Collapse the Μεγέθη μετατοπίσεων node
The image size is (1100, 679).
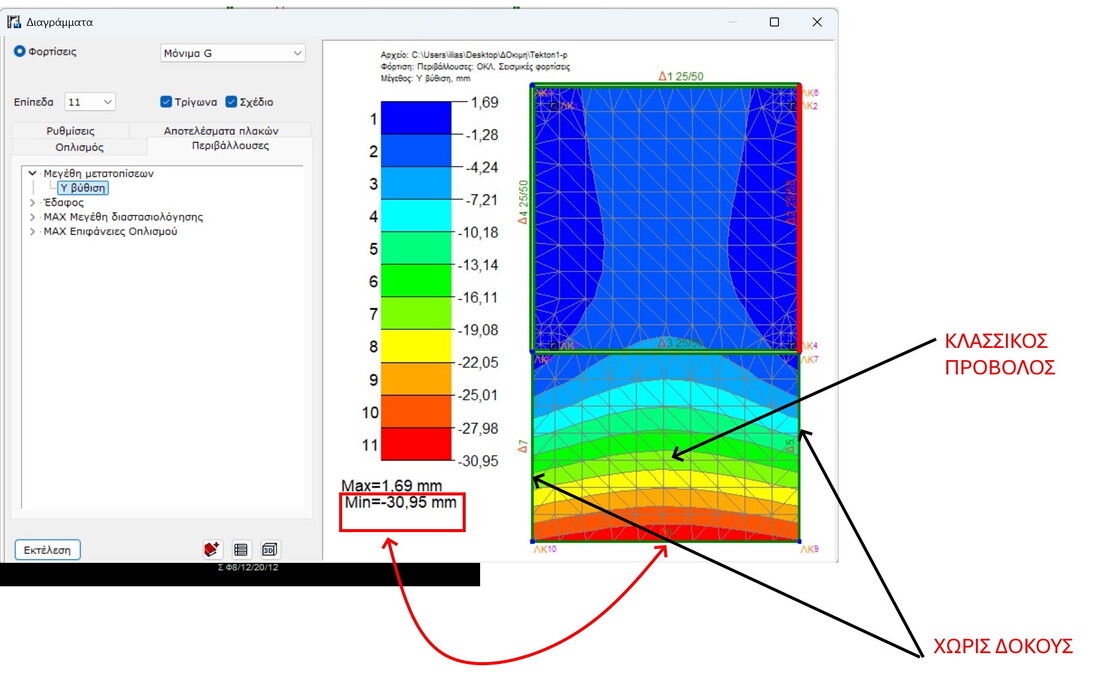click(33, 174)
